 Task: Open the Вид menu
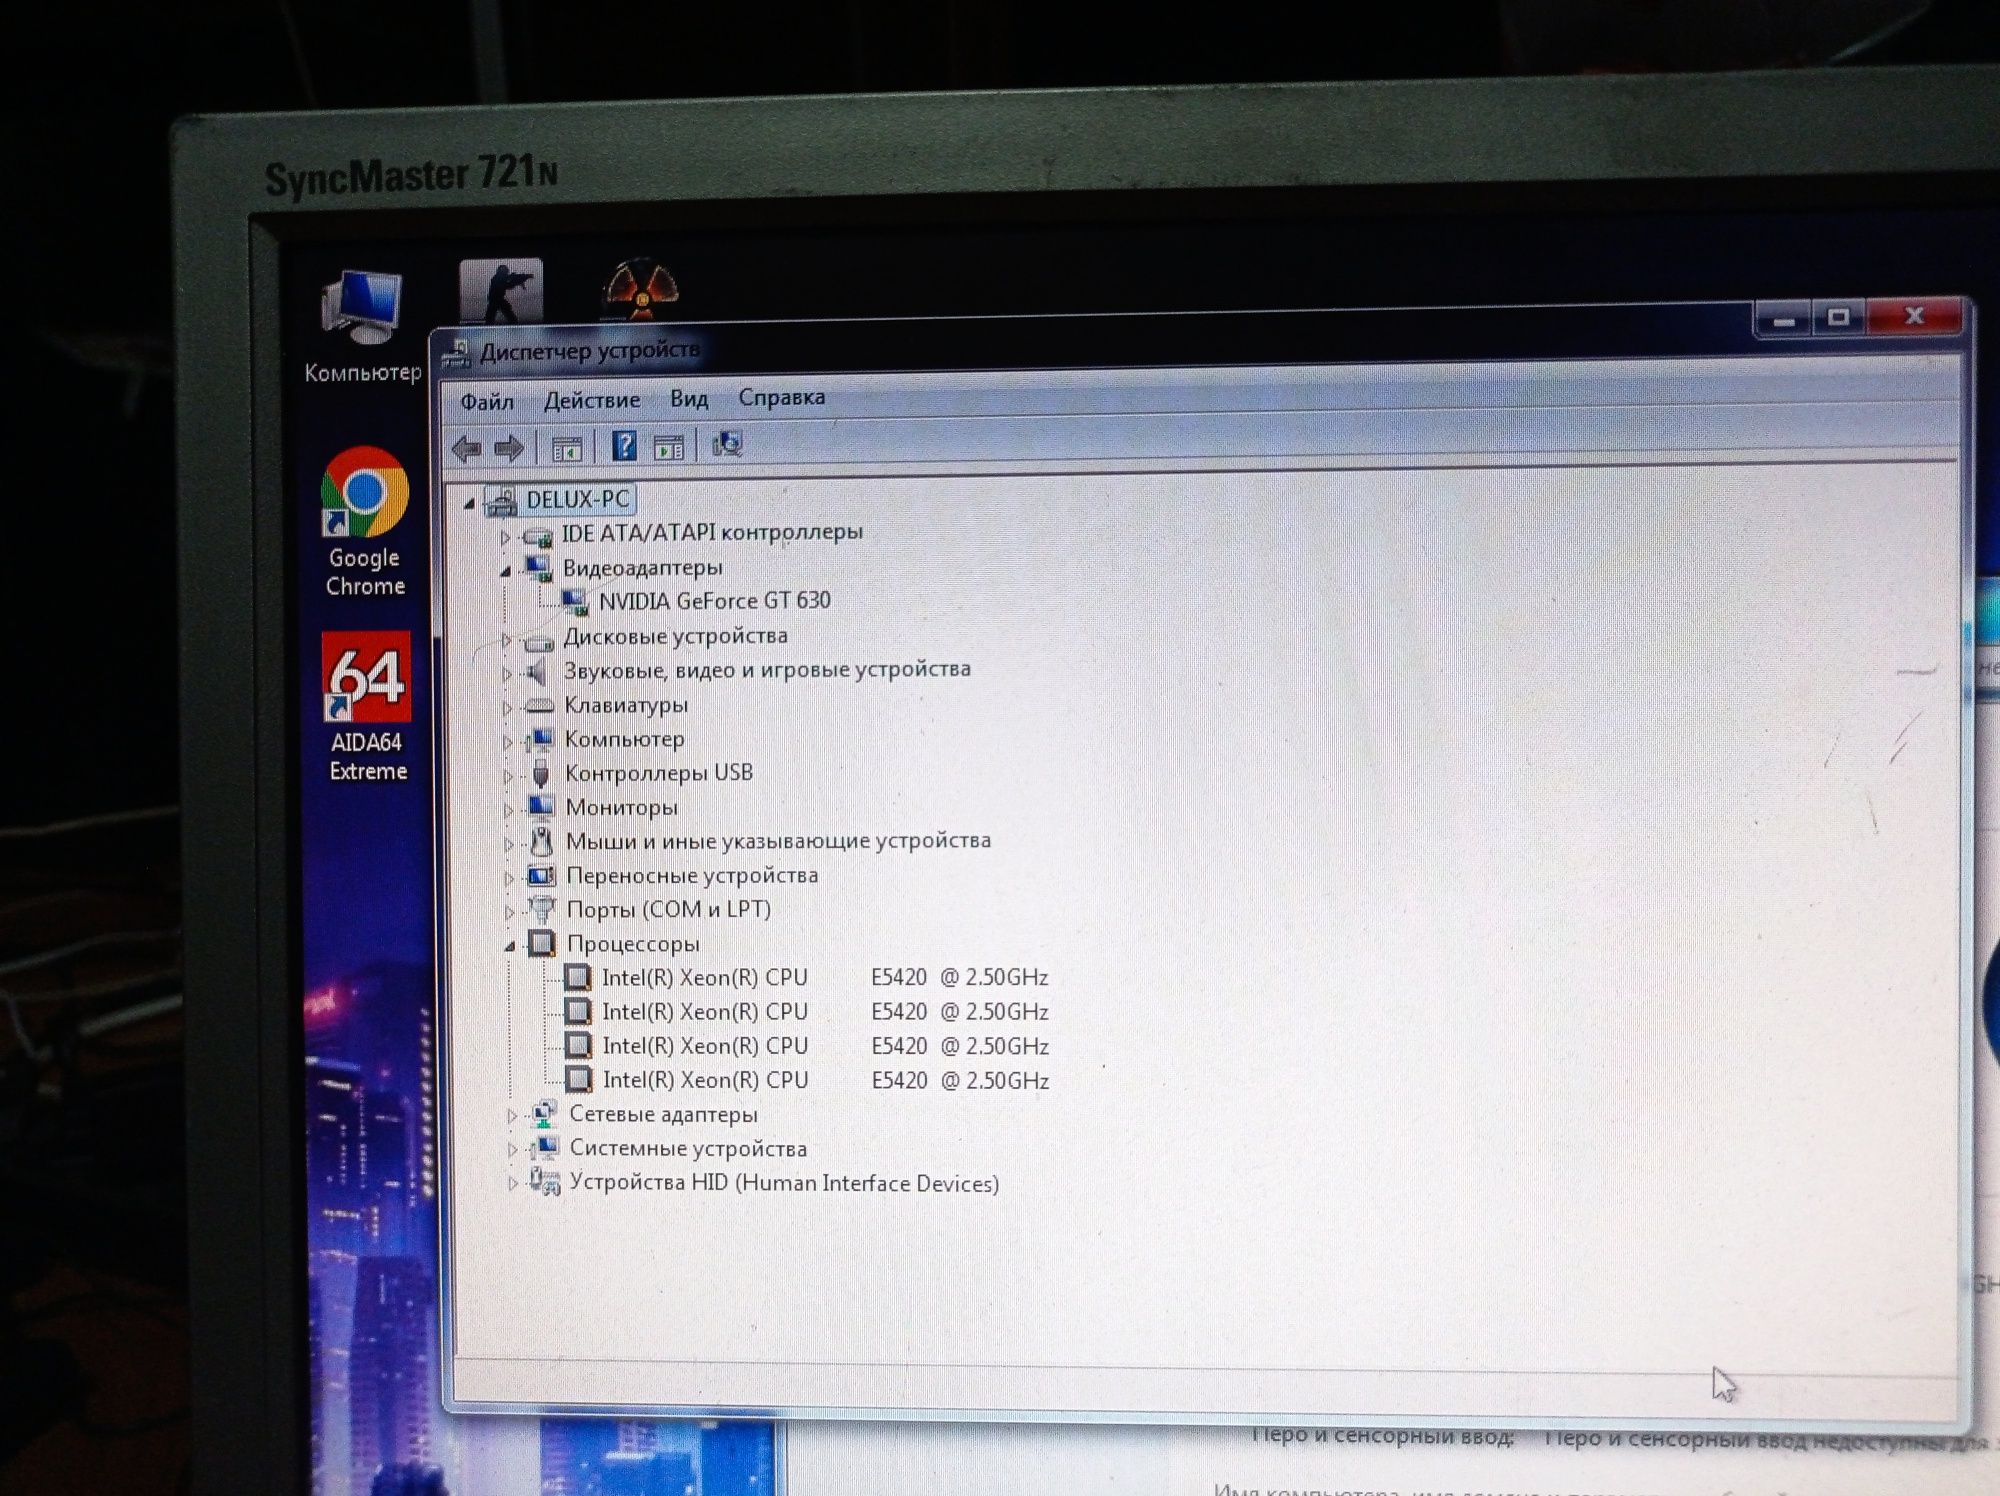[x=689, y=399]
